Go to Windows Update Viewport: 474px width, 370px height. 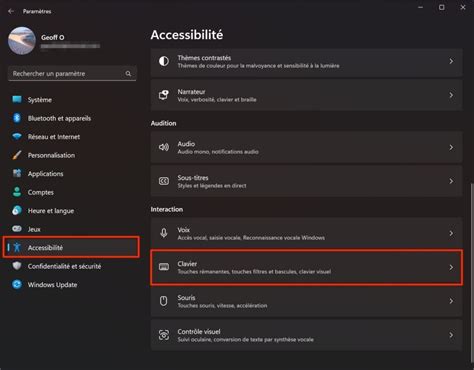pos(52,285)
